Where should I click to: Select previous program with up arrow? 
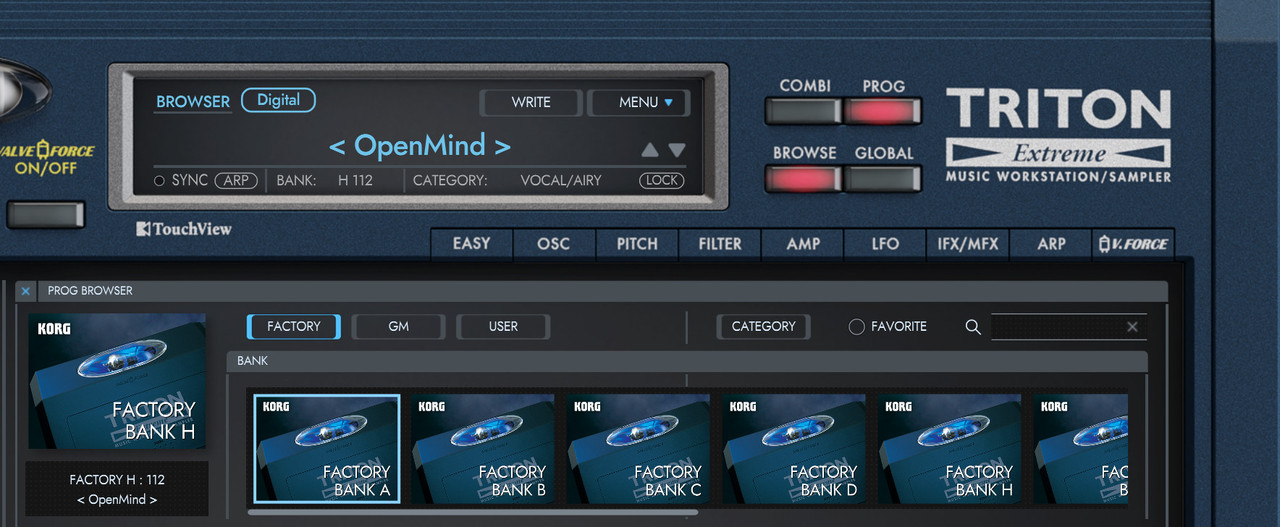650,150
